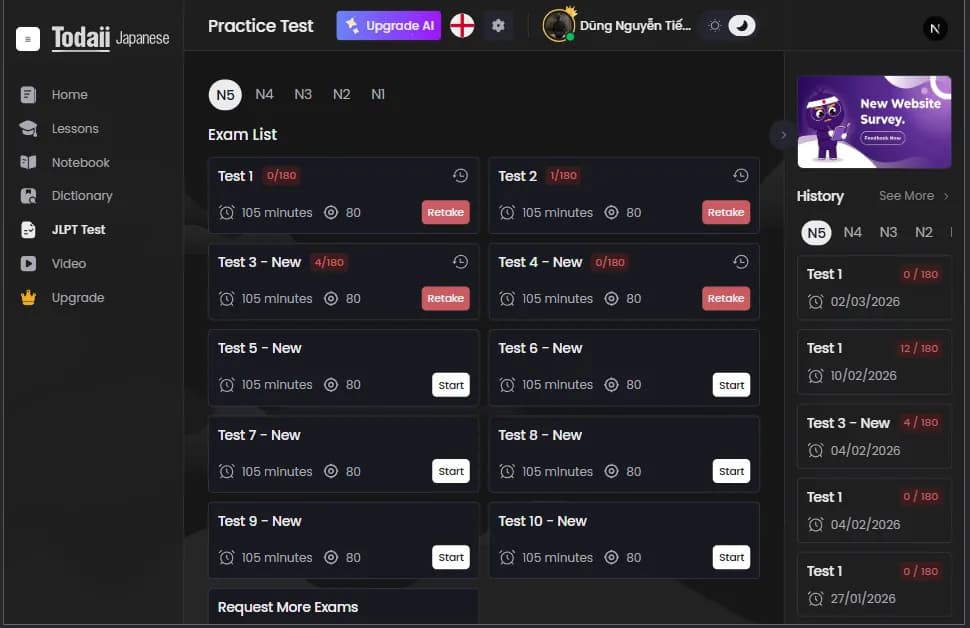Viewport: 970px width, 628px height.
Task: Open the settings gear icon
Action: (498, 26)
